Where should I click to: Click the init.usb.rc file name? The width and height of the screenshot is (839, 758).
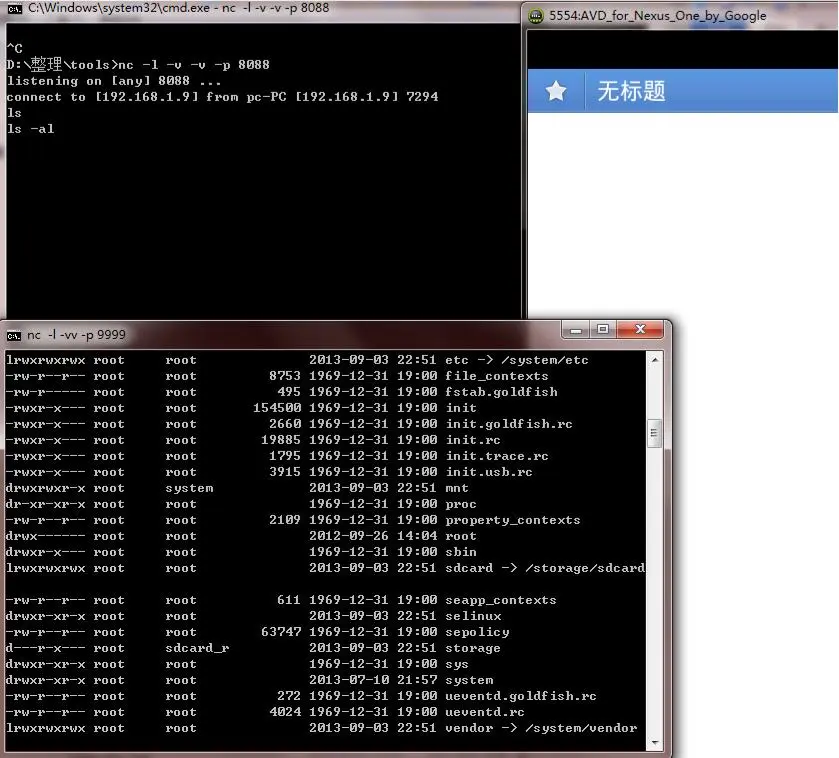[x=489, y=472]
